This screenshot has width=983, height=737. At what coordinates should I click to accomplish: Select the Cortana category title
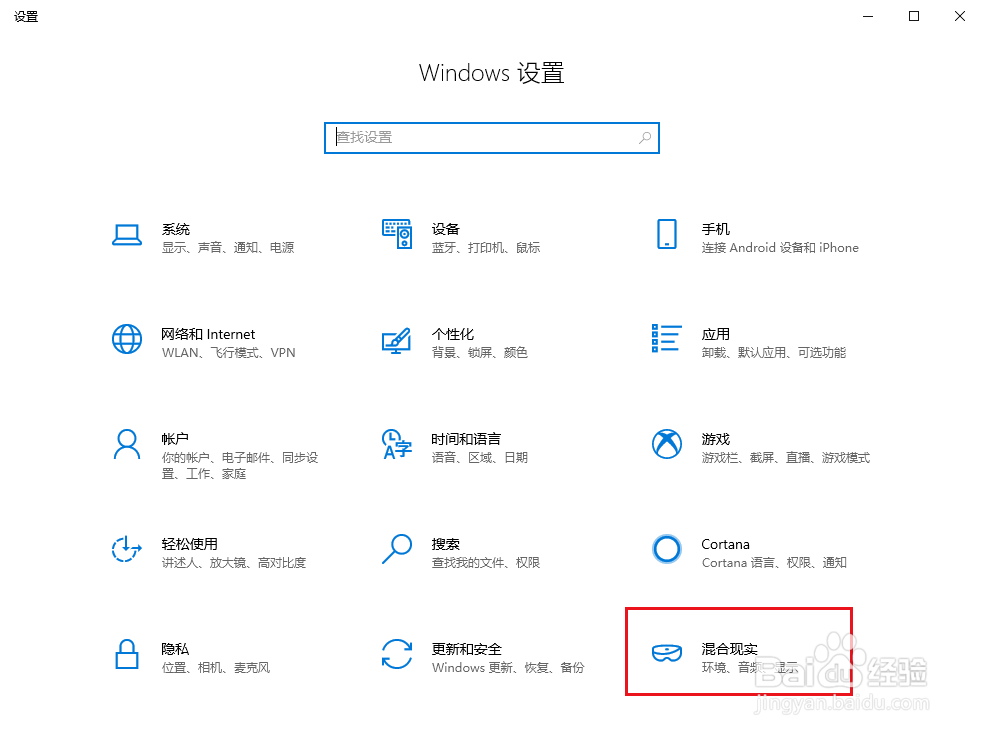725,544
